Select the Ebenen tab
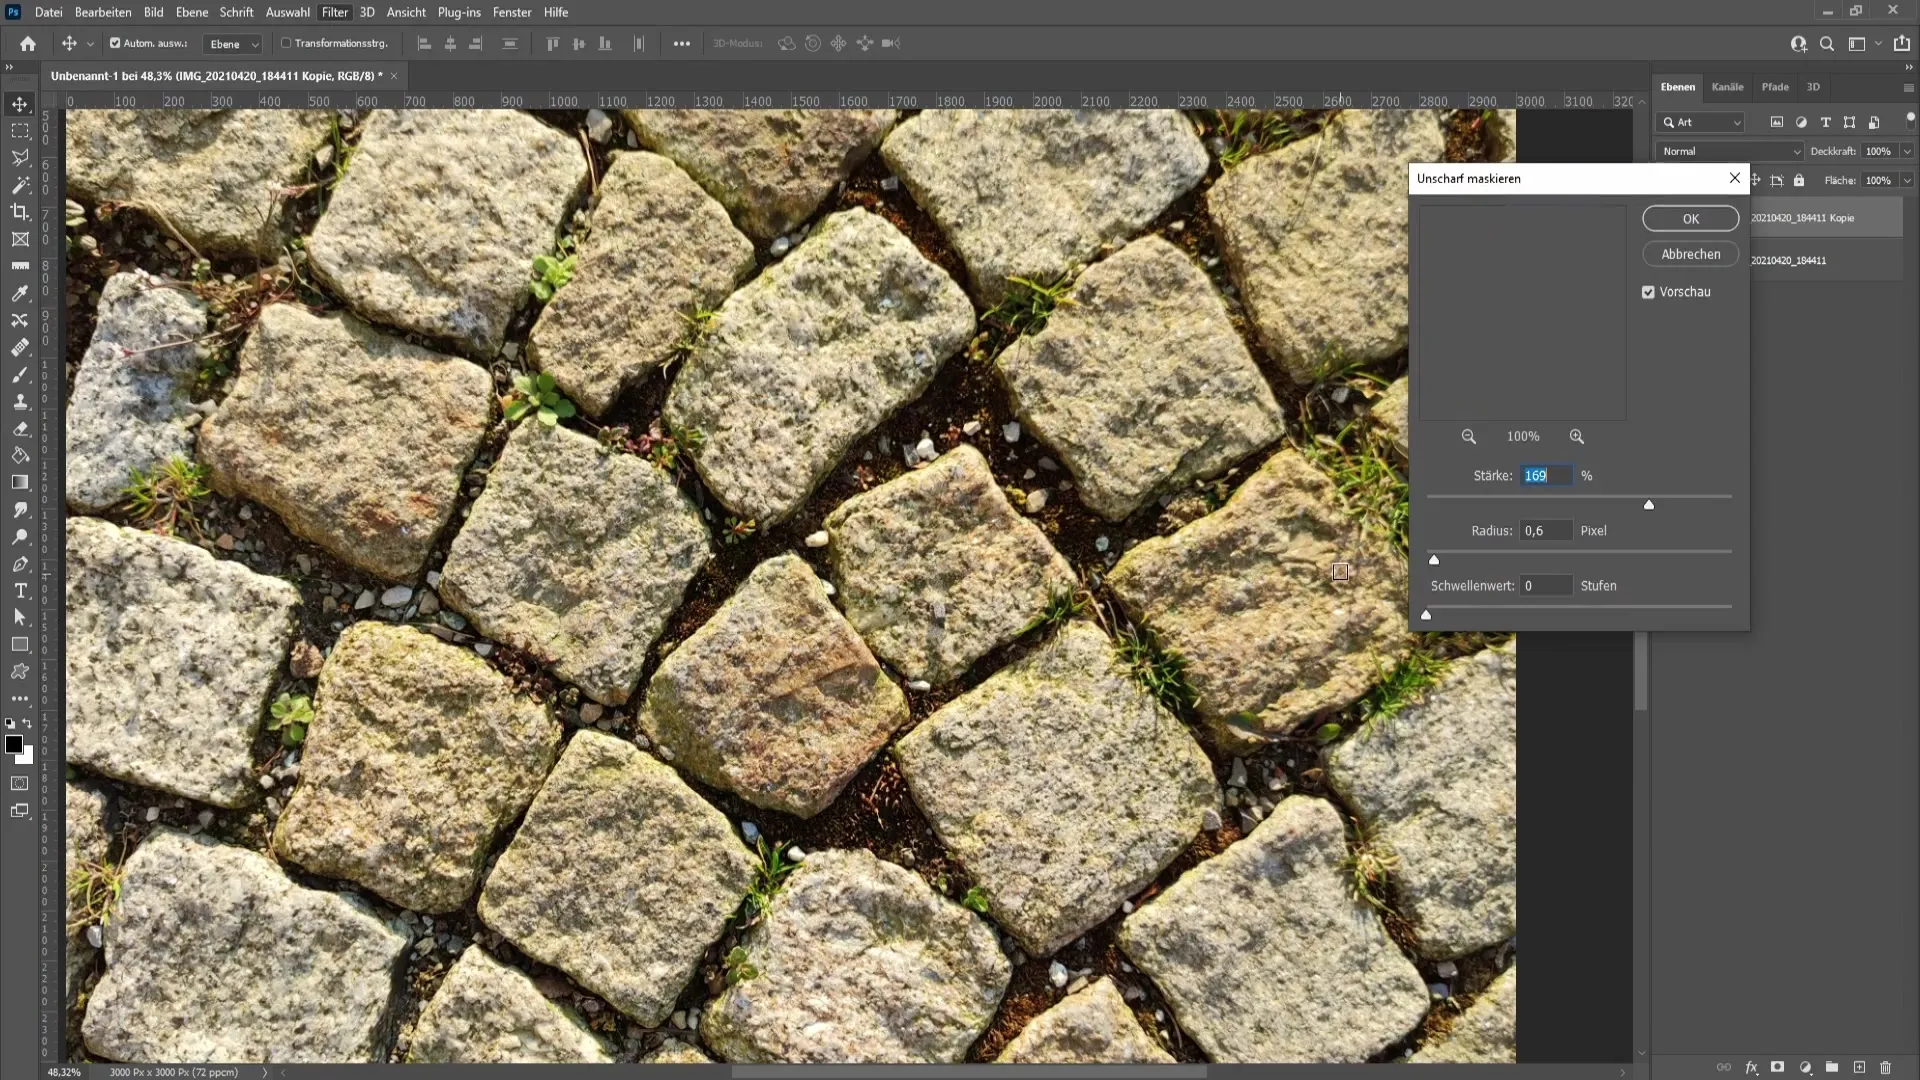Screen dimensions: 1920x1080 1683,86
